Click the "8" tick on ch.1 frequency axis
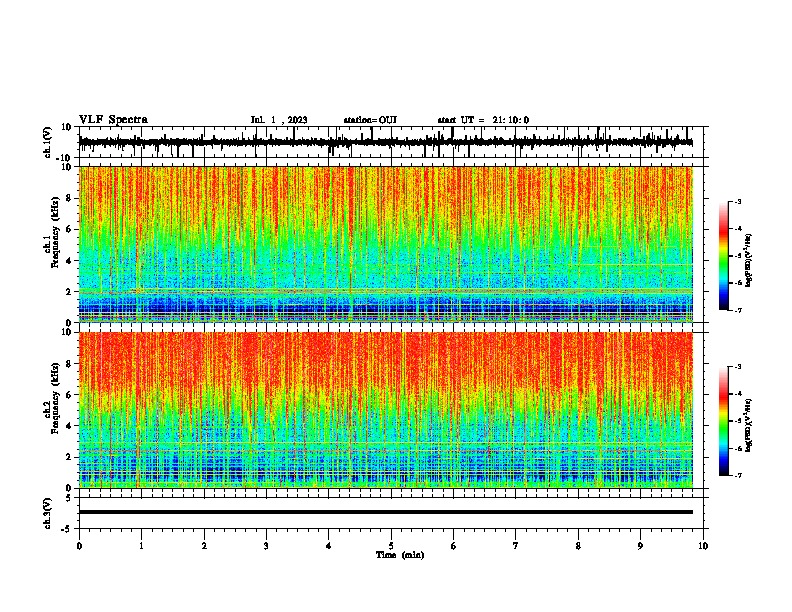Image resolution: width=792 pixels, height=612 pixels. click(70, 198)
